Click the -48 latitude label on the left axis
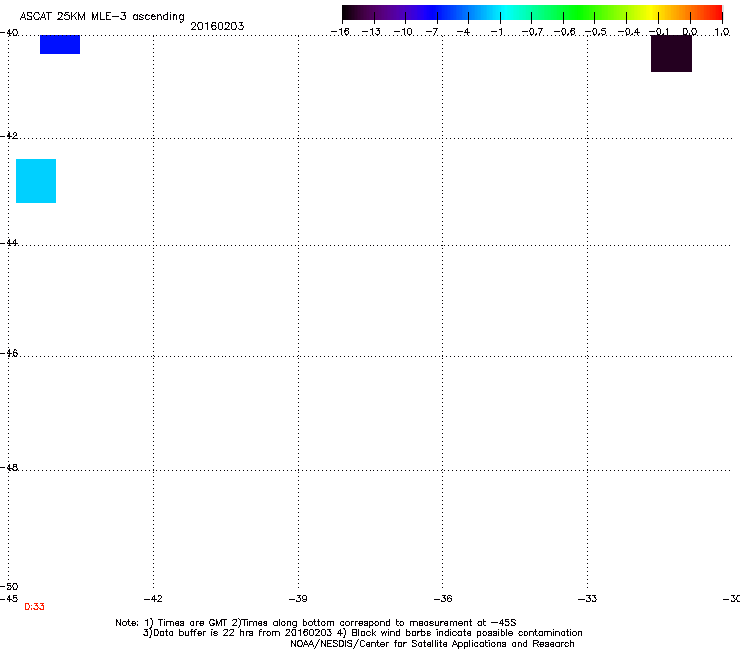This screenshot has height=650, width=740. tap(9, 467)
